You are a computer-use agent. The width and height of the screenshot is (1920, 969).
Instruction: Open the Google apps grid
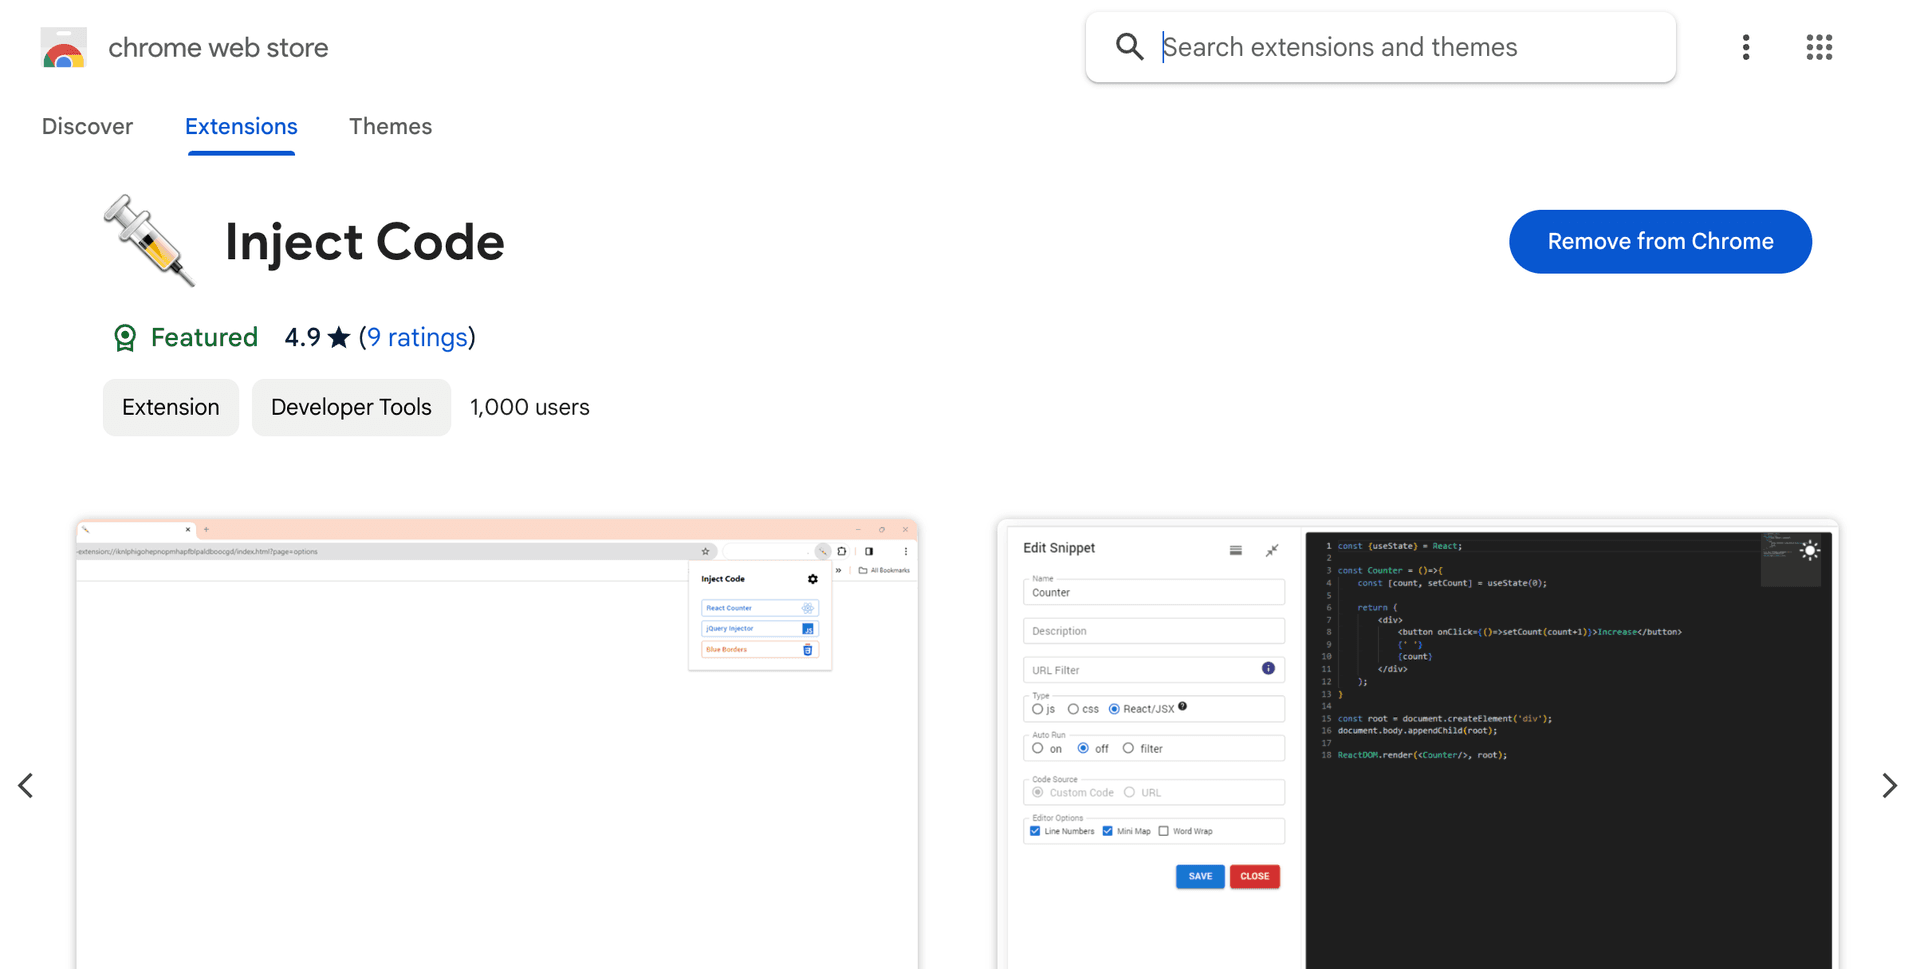point(1819,47)
